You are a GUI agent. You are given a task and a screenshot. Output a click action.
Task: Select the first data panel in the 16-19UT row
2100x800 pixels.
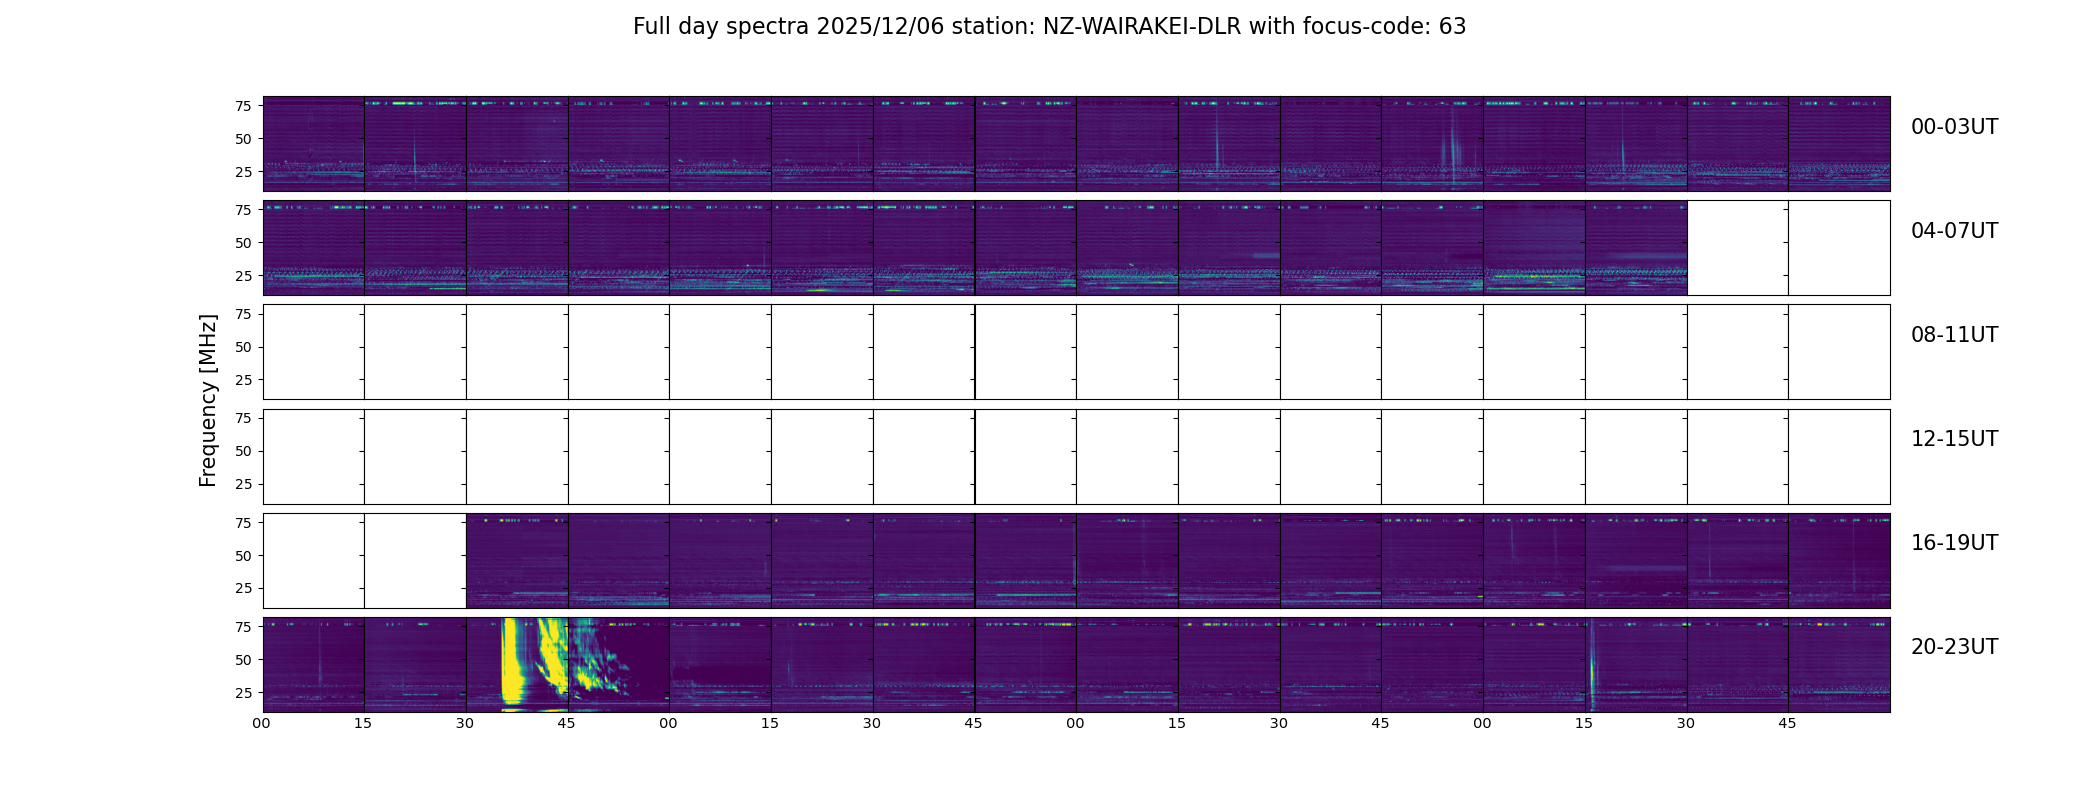point(517,561)
